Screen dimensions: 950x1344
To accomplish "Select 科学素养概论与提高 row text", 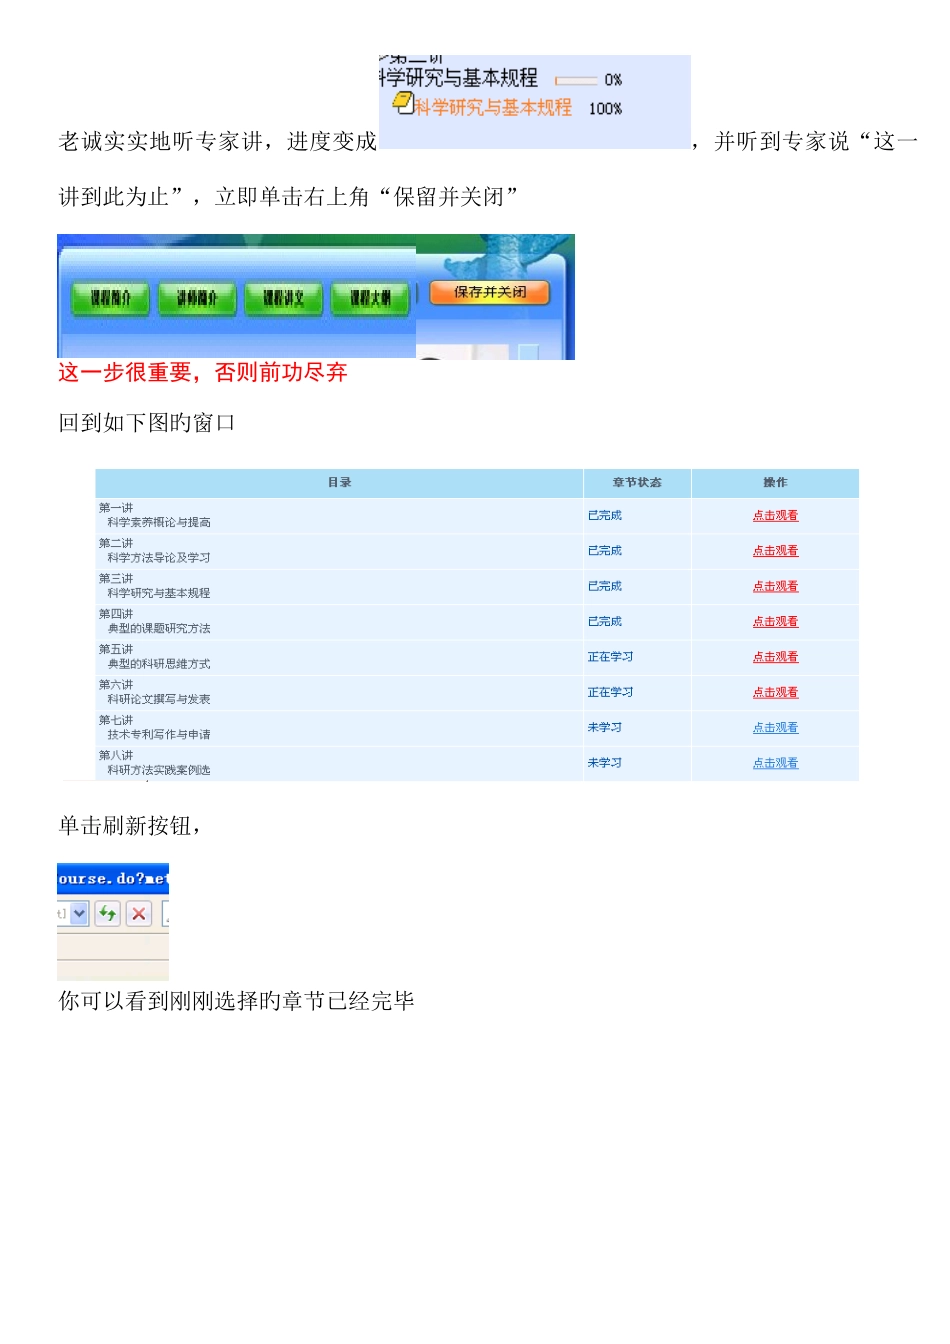I will click(x=159, y=523).
